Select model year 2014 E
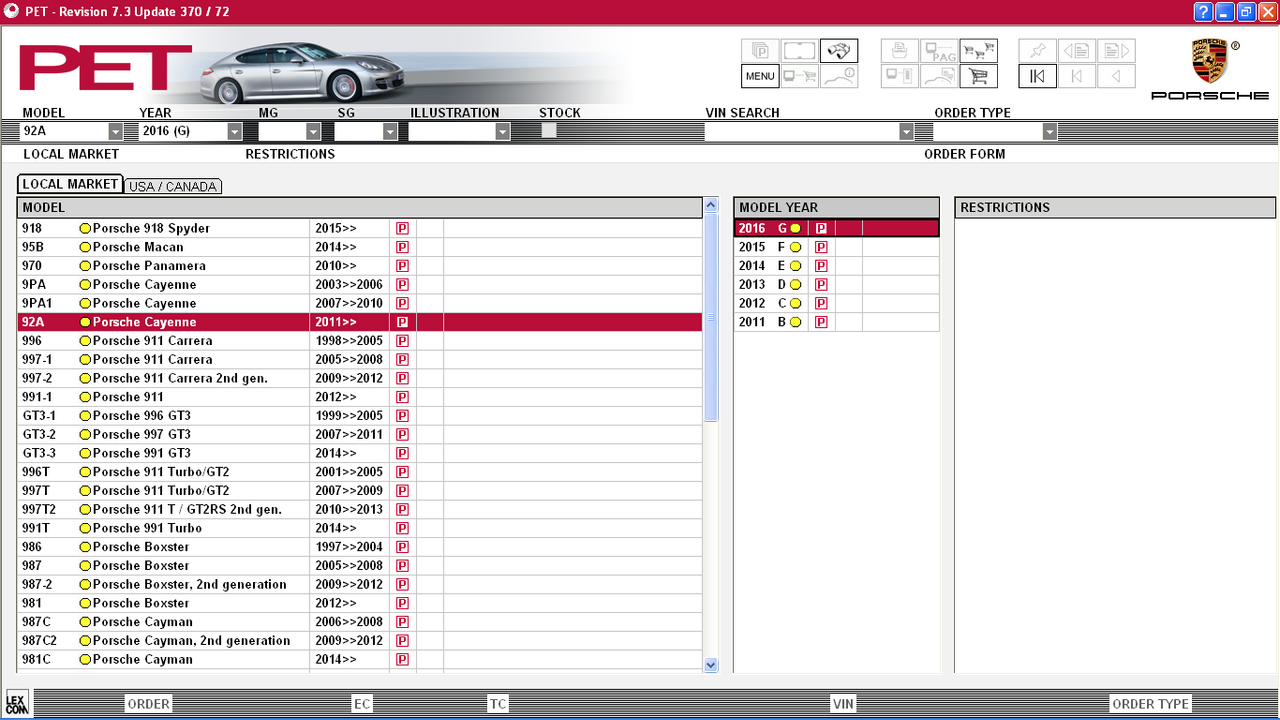 tap(837, 266)
